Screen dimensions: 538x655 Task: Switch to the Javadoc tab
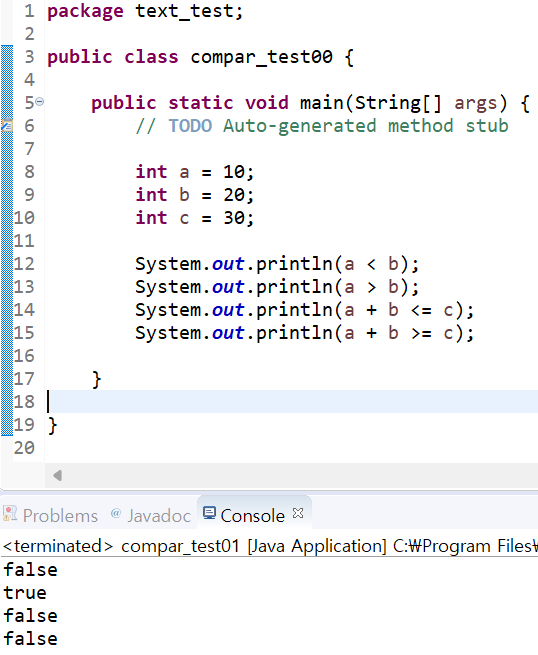(x=151, y=515)
